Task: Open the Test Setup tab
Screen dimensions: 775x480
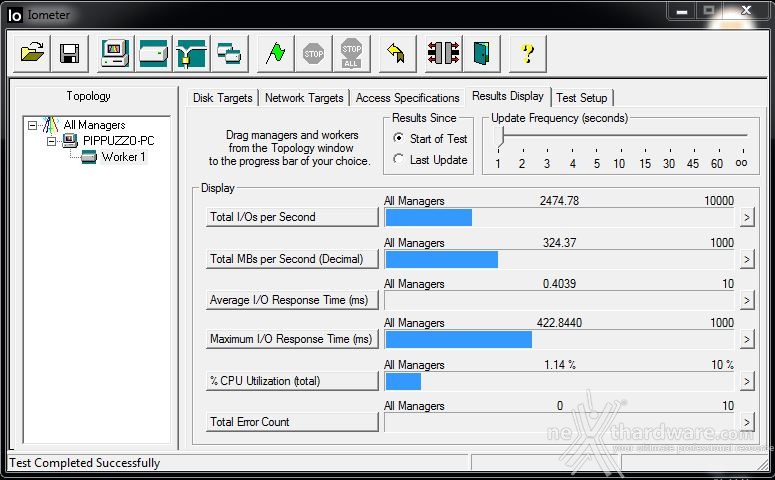Action: pos(582,98)
